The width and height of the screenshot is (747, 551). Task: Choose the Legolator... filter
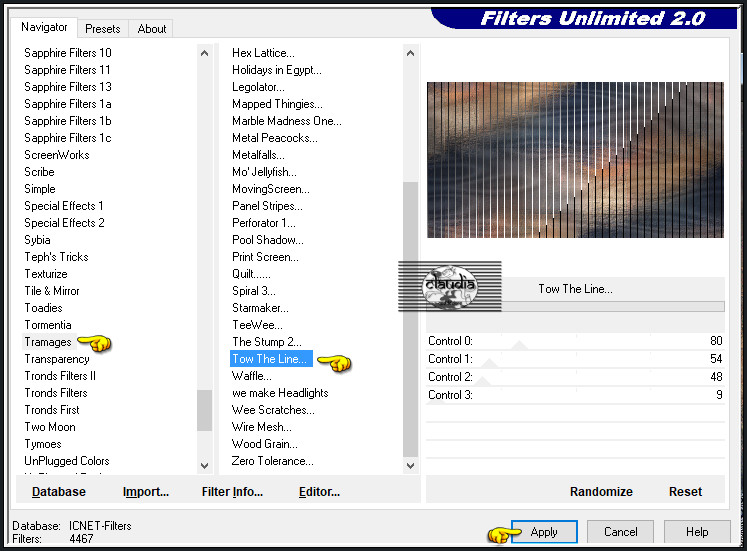pos(258,87)
